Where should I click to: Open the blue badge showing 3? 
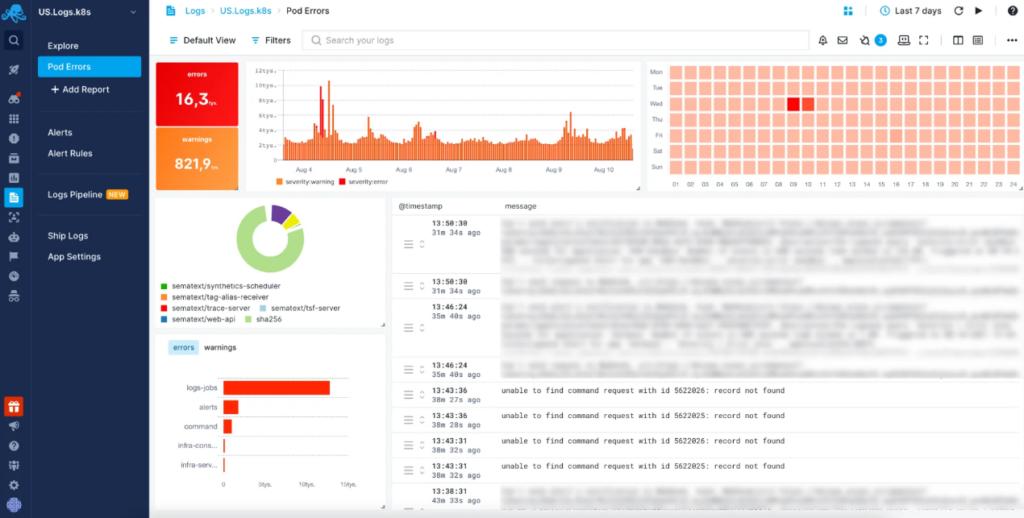(880, 40)
